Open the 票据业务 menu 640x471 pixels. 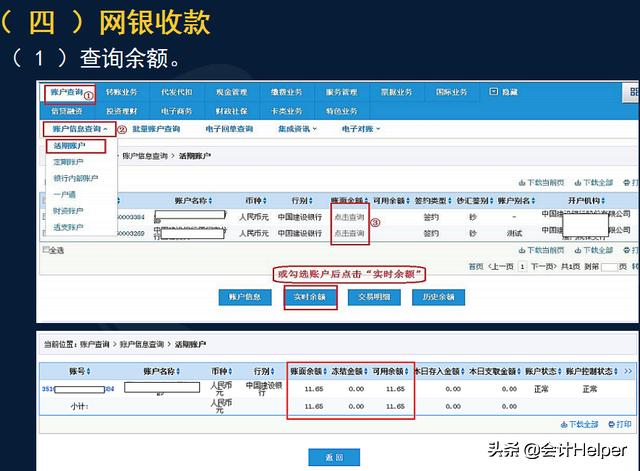pyautogui.click(x=396, y=92)
